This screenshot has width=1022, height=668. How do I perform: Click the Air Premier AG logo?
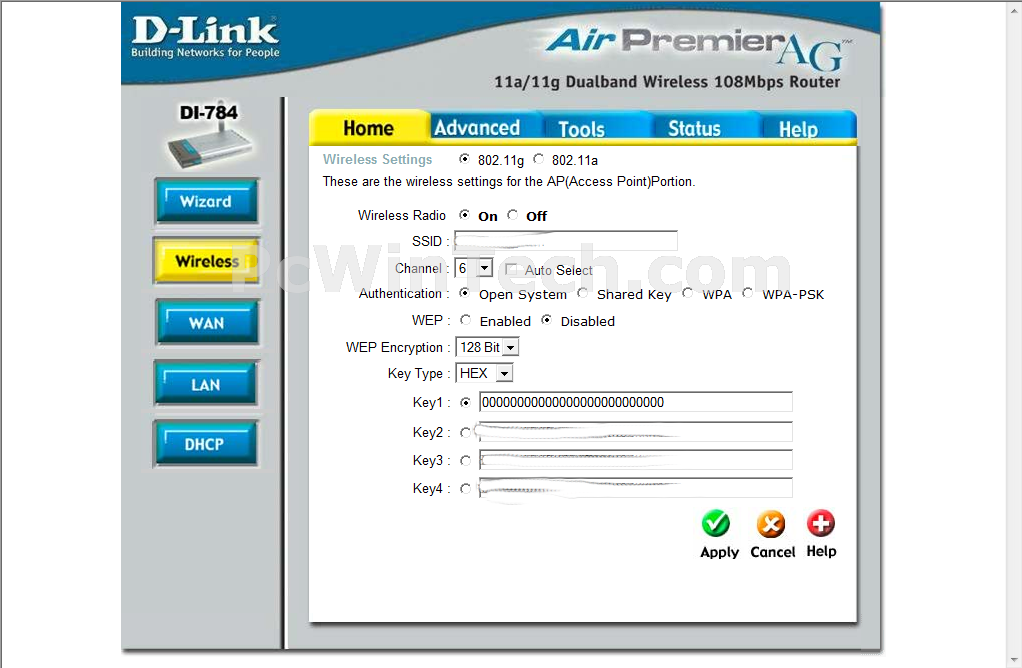tap(697, 48)
